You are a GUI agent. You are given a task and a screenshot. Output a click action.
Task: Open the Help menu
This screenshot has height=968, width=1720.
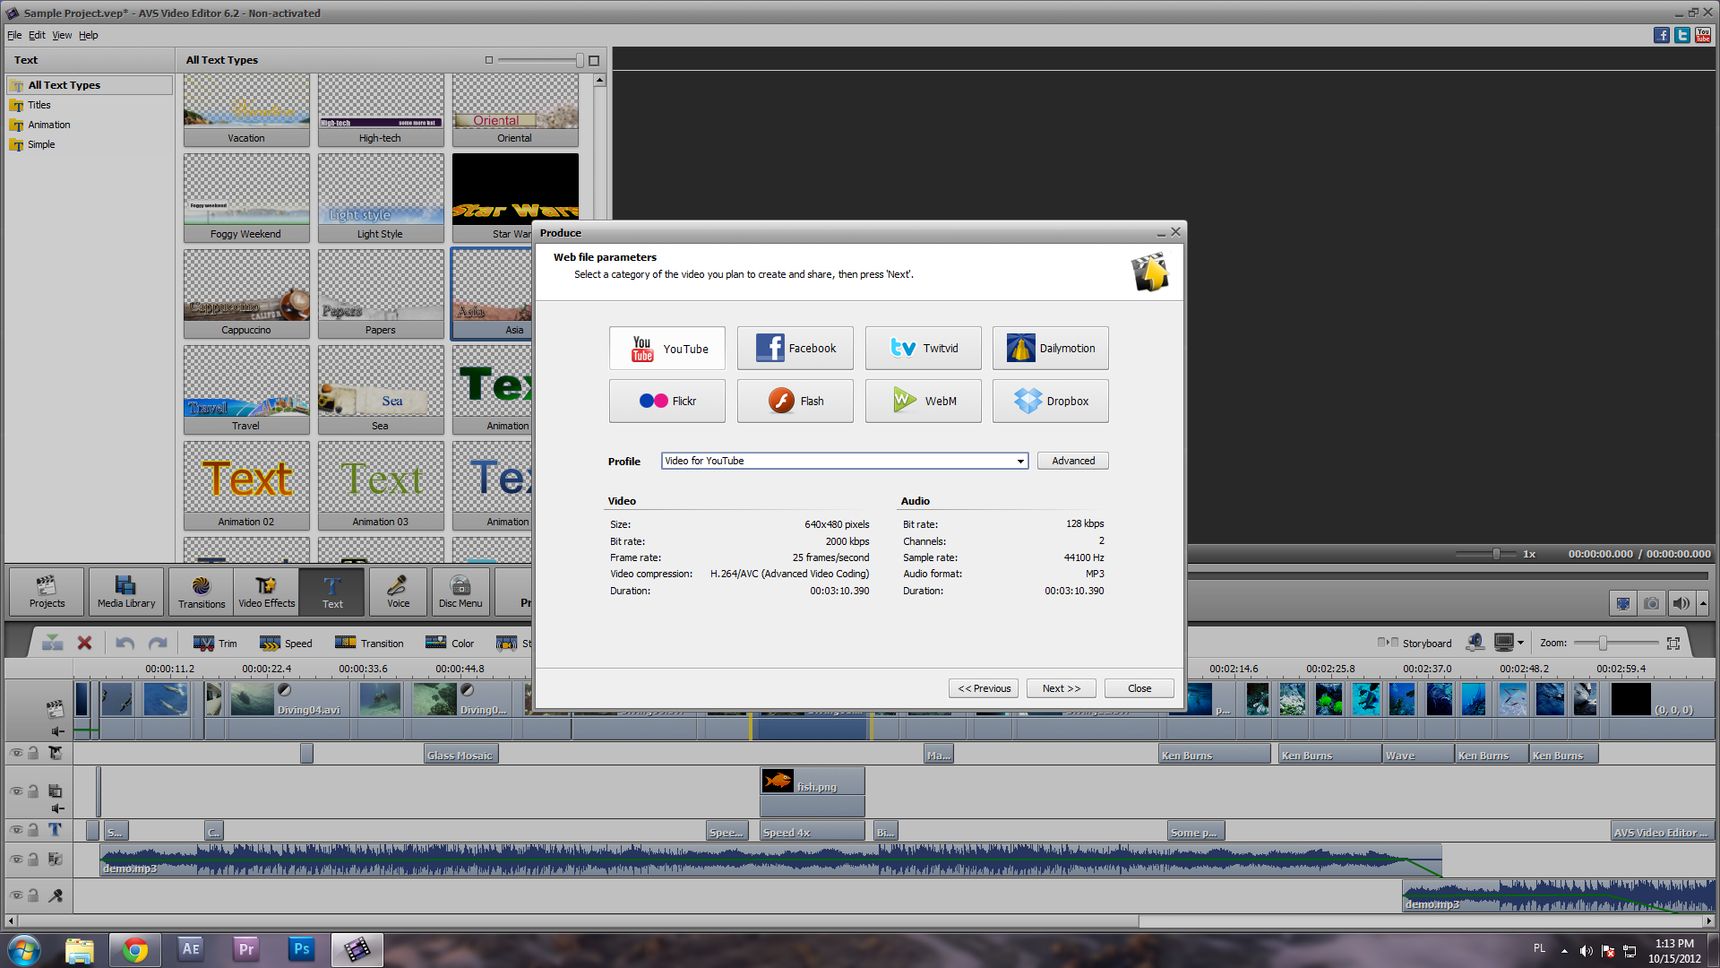click(89, 35)
